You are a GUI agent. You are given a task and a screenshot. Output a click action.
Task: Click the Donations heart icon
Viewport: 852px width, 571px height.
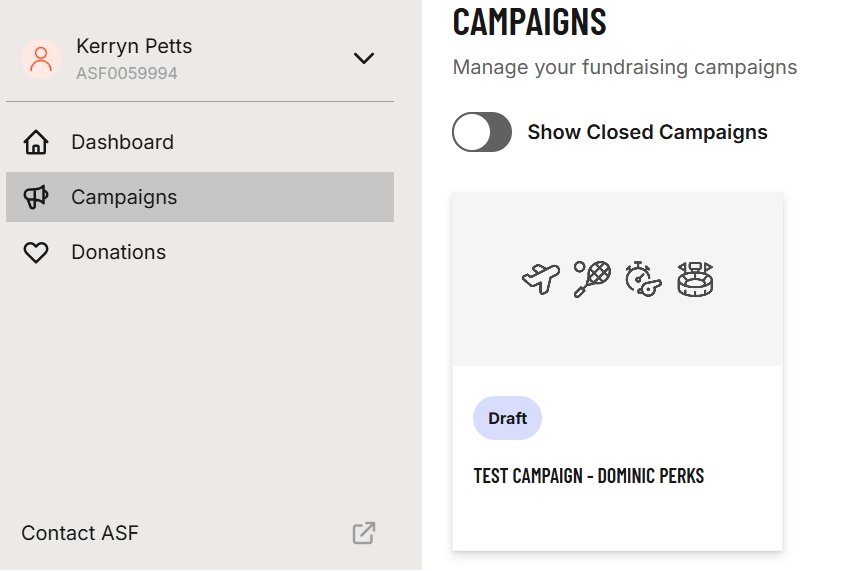click(36, 253)
